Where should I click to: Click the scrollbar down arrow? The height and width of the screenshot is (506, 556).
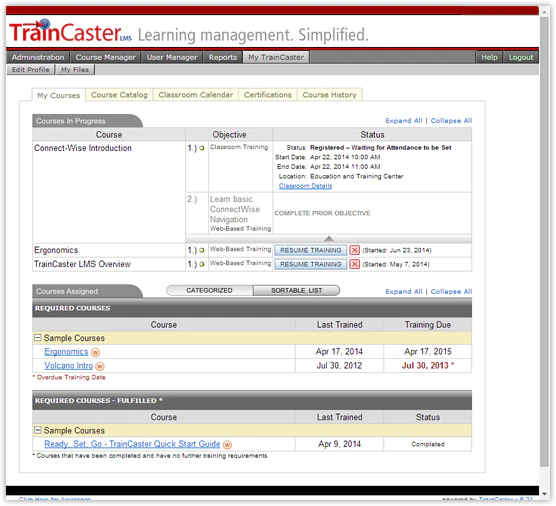544,493
